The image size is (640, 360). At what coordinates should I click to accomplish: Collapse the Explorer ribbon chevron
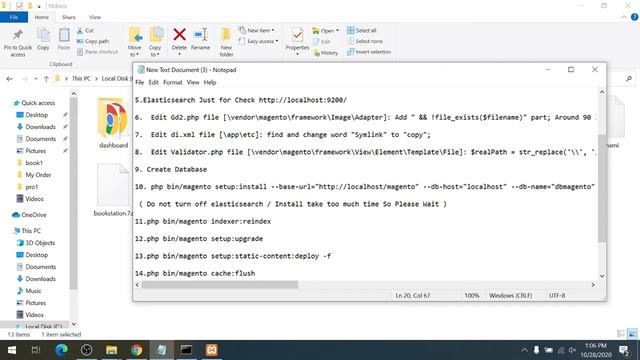coord(624,17)
